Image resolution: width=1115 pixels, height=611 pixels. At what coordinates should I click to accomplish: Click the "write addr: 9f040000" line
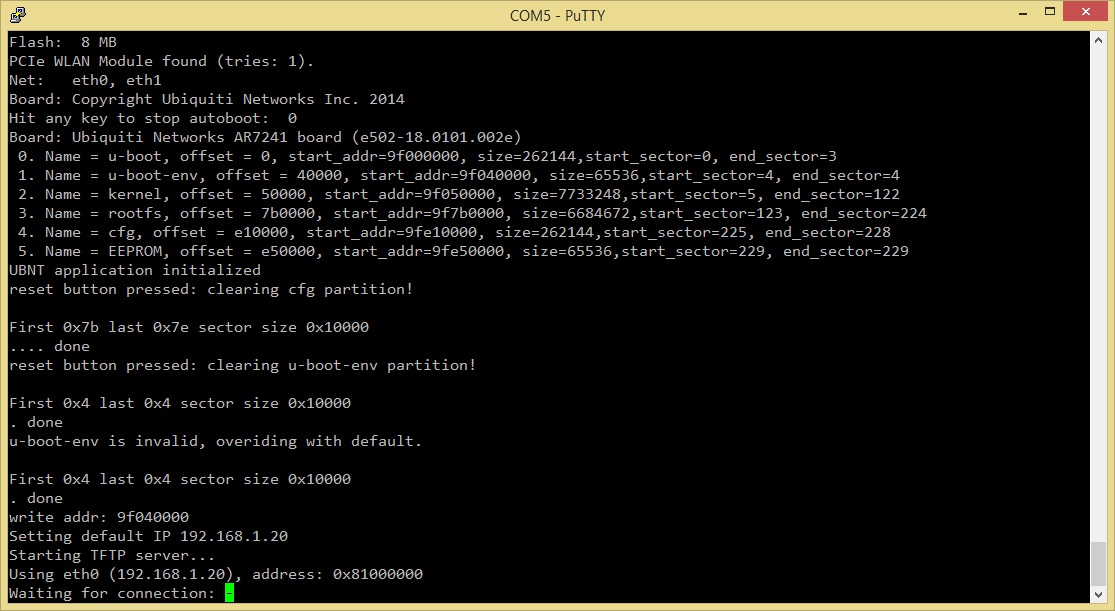pos(98,517)
